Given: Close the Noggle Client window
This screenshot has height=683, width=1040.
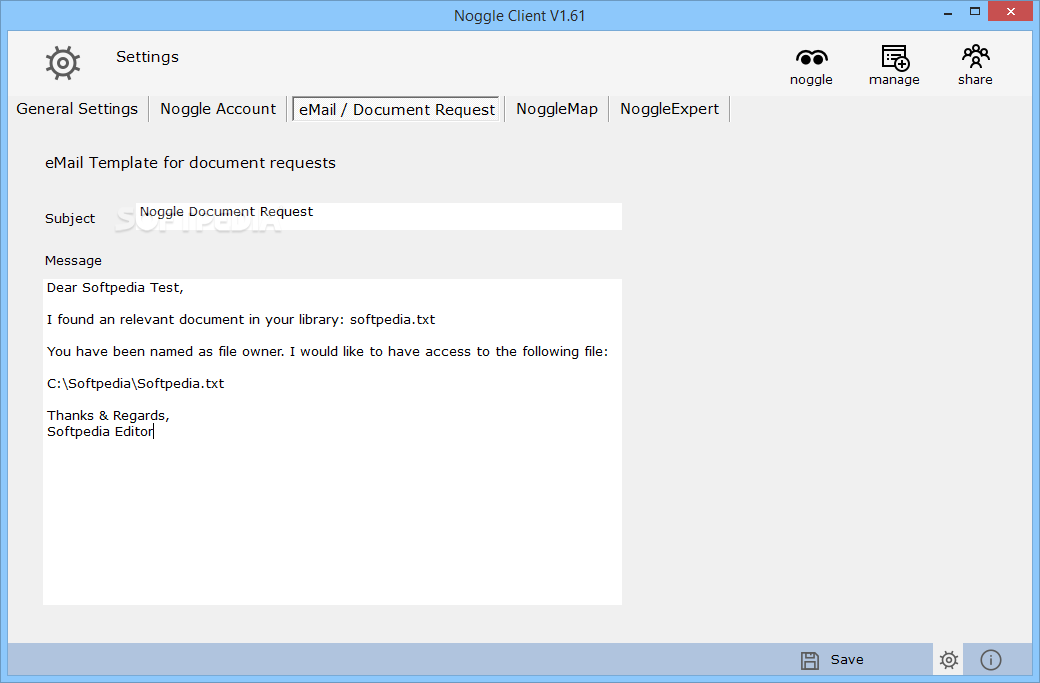Looking at the screenshot, I should click(1011, 11).
